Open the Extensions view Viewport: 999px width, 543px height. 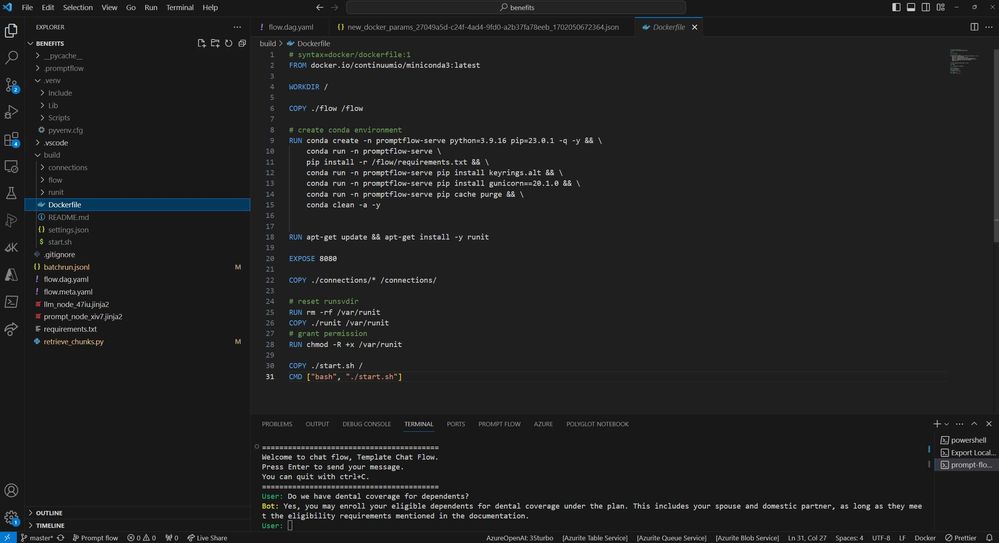12,140
